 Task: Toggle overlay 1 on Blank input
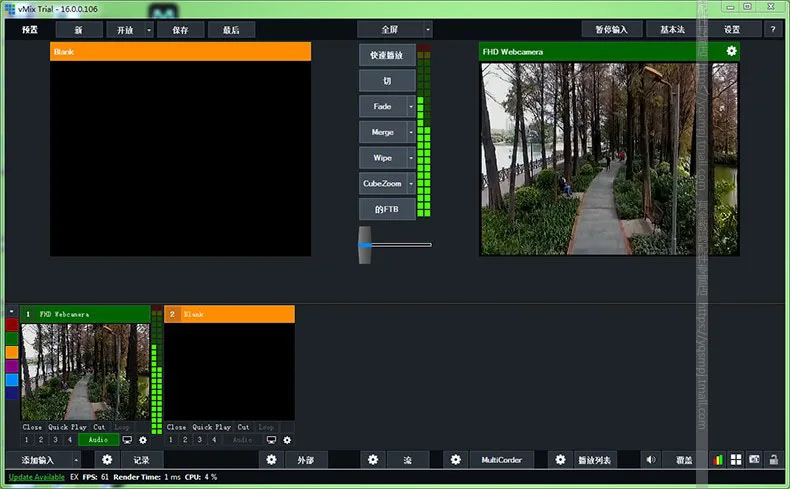171,440
